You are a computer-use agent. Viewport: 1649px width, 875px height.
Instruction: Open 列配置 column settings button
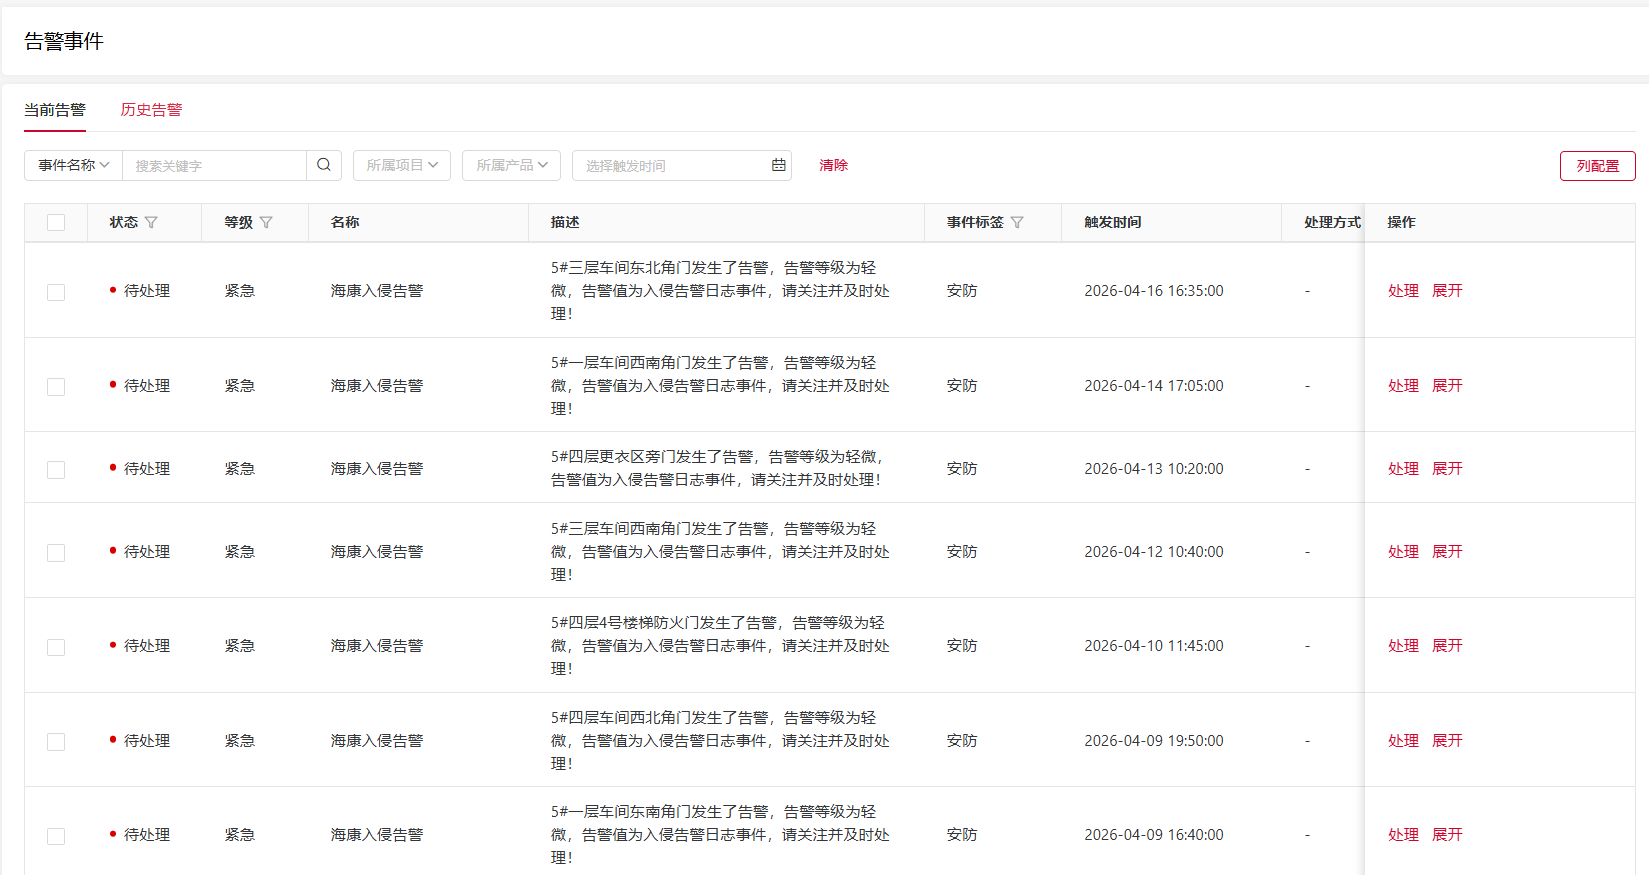pos(1597,166)
